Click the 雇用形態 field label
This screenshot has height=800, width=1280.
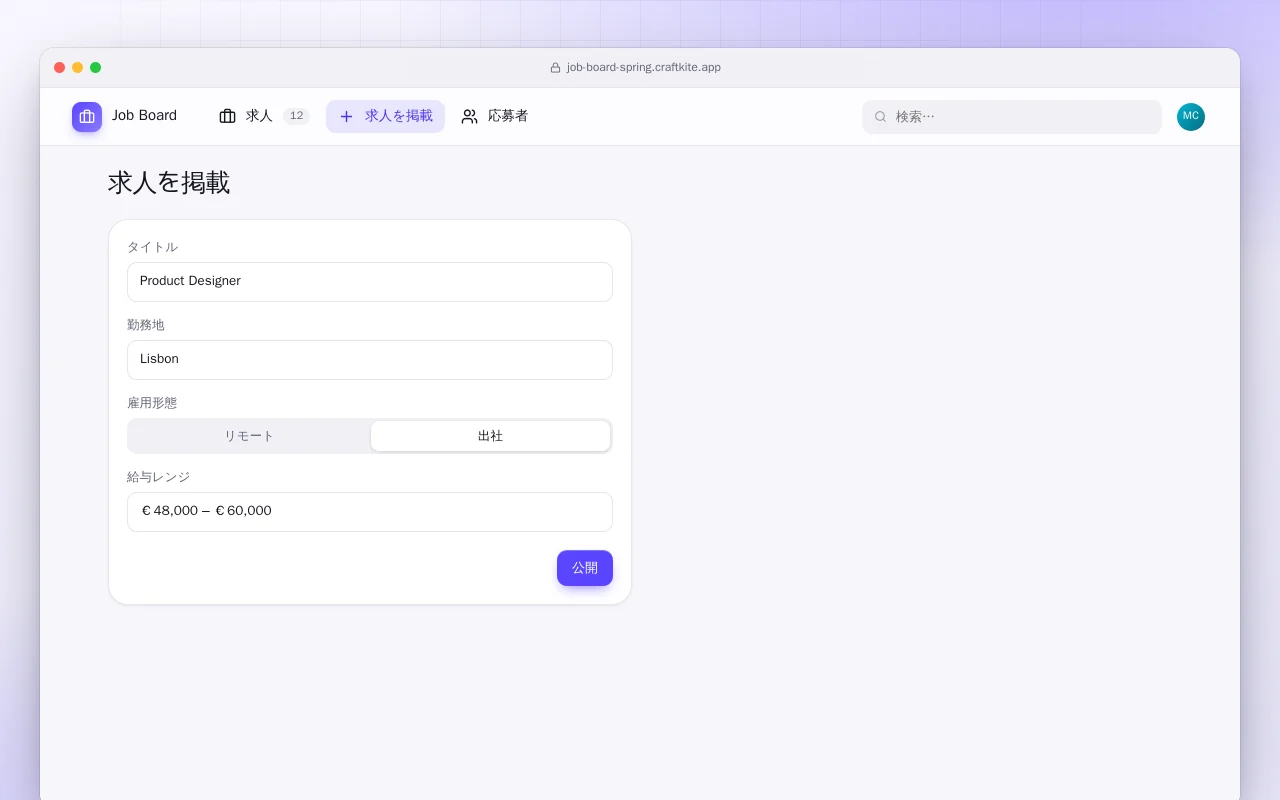coord(152,403)
